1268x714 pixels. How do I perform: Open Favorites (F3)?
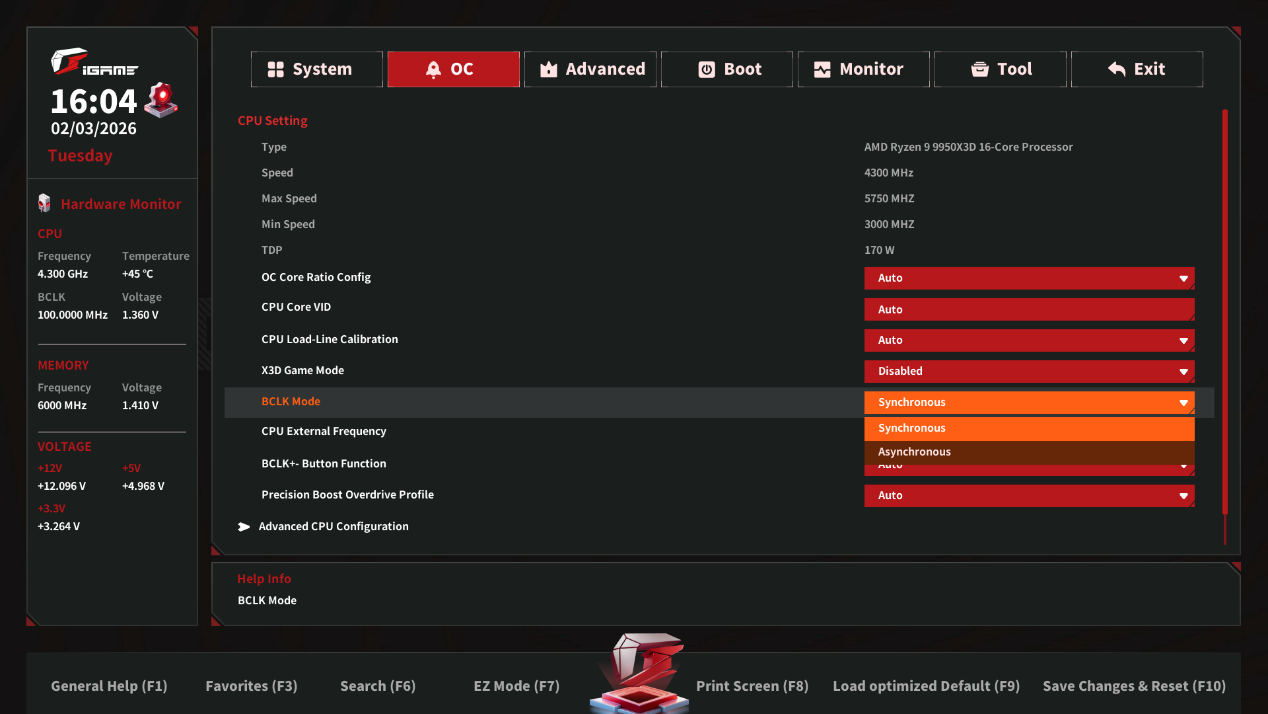(251, 686)
